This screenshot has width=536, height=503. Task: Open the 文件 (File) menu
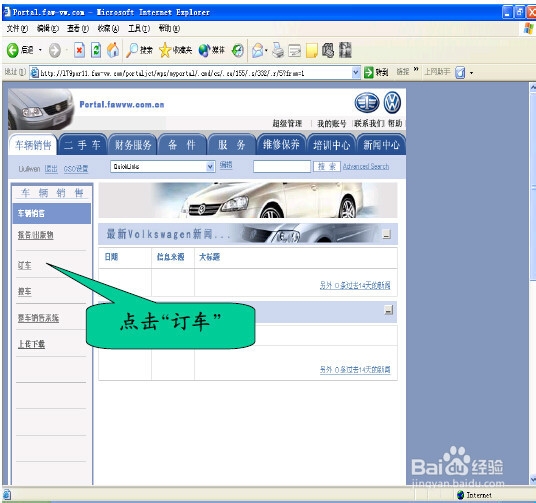coord(17,29)
